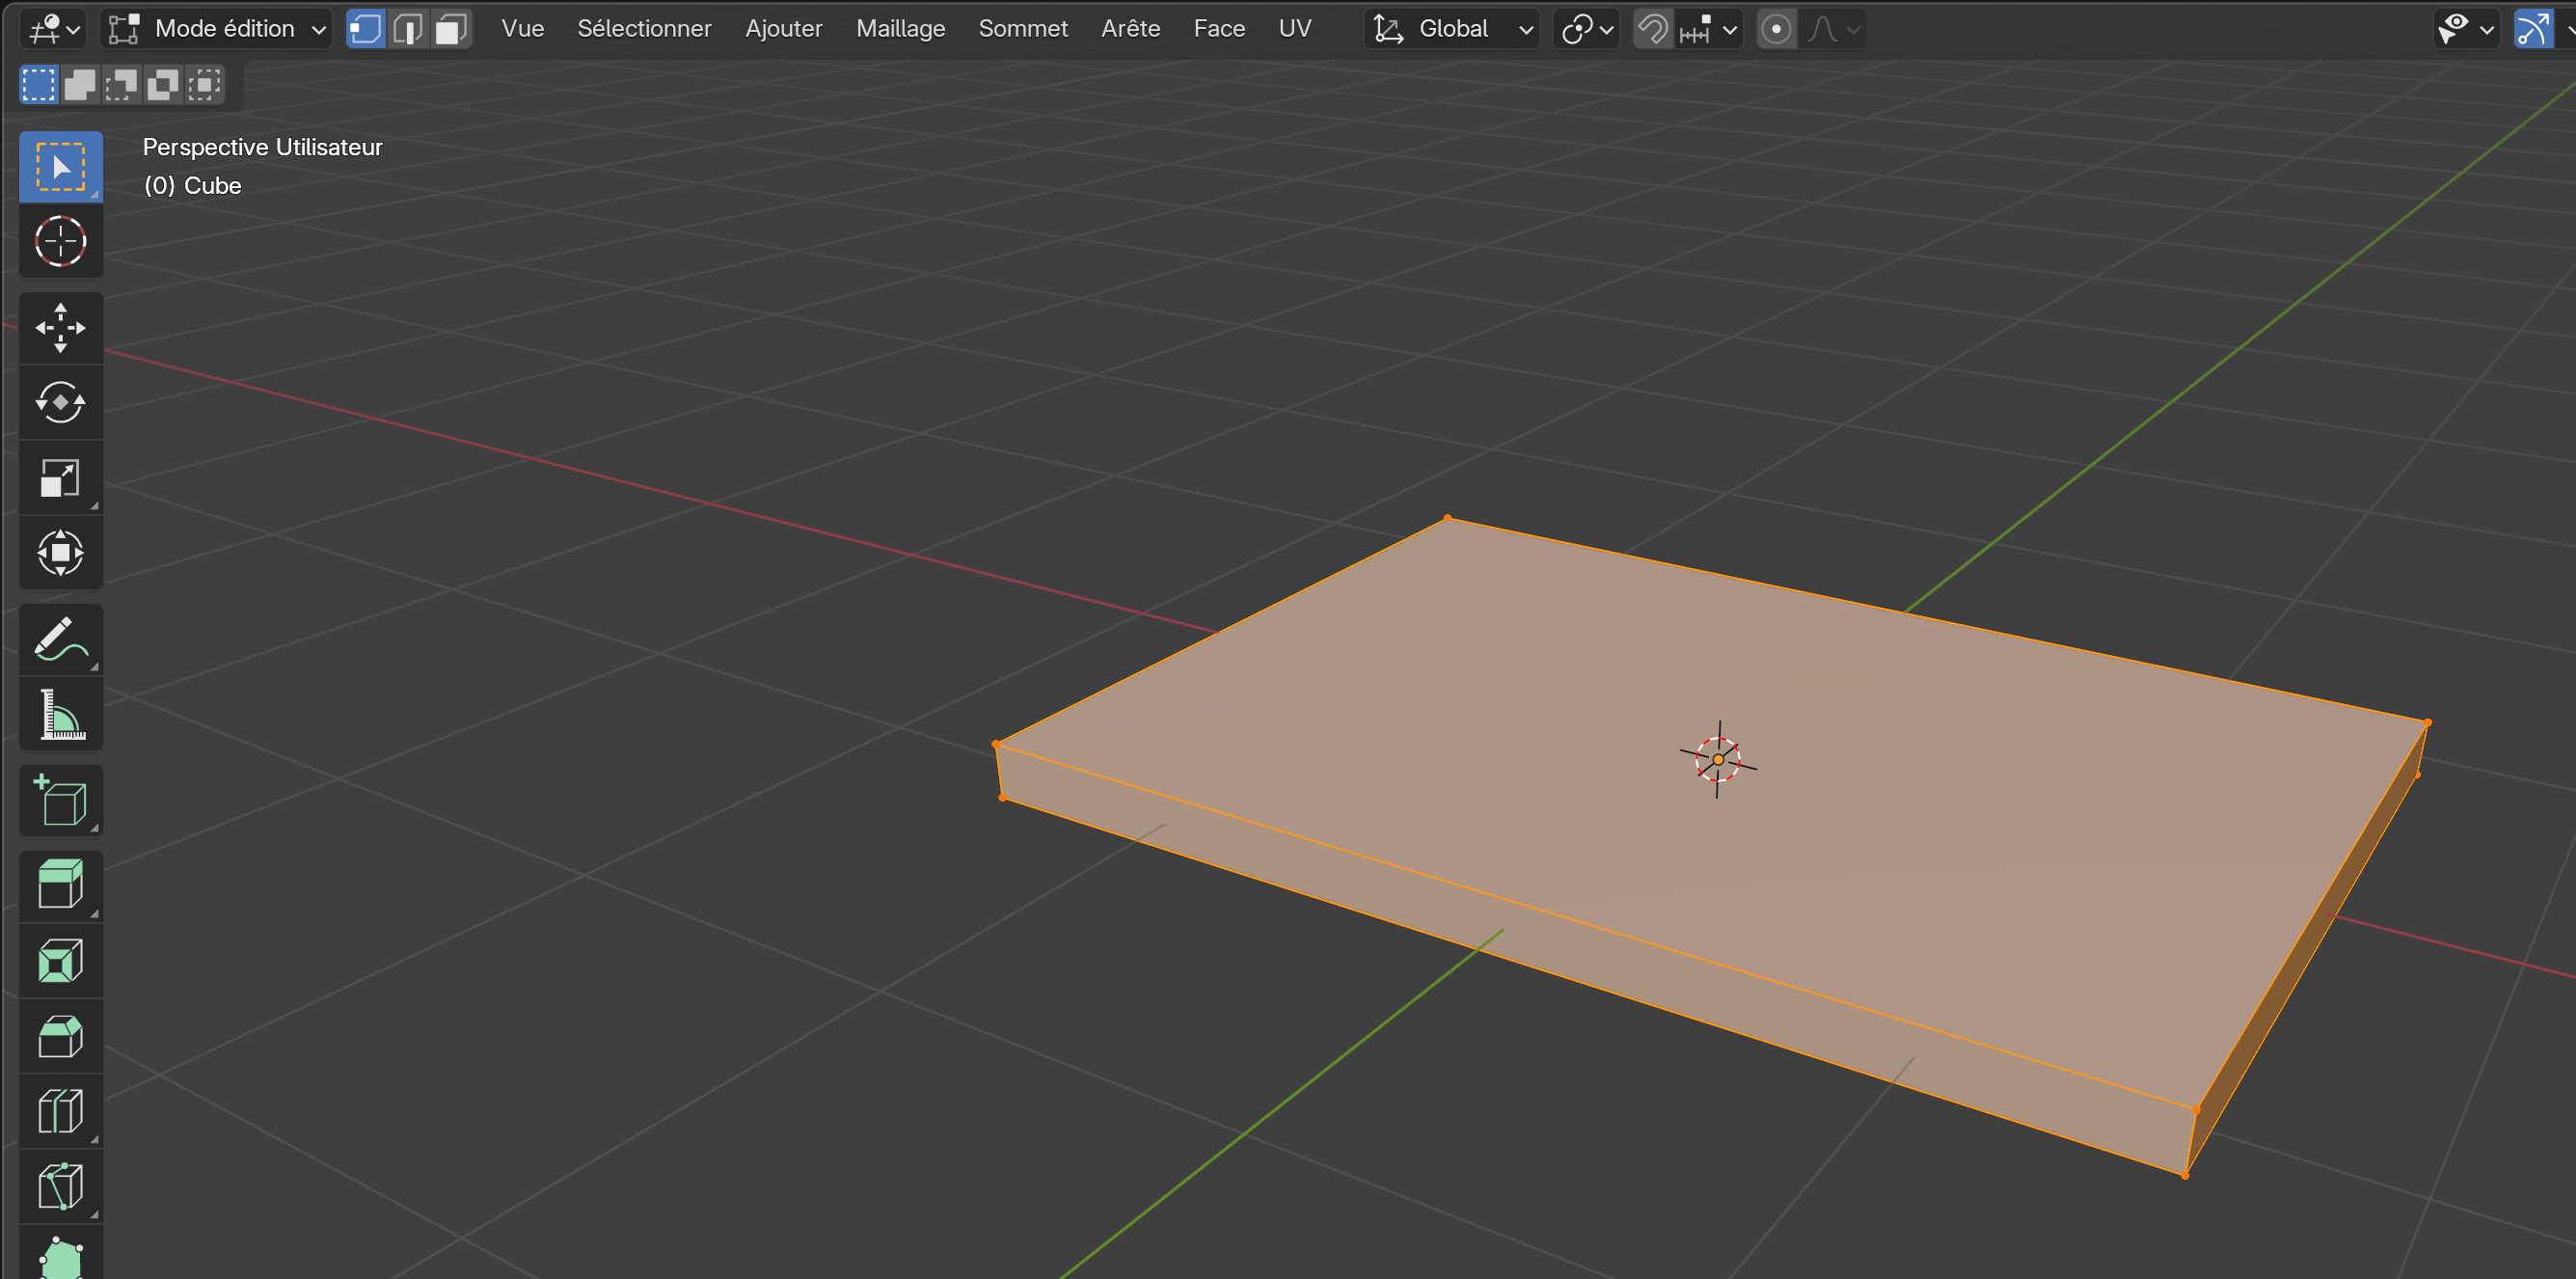This screenshot has width=2576, height=1279.
Task: Open the Sélectionner menu
Action: click(x=644, y=29)
